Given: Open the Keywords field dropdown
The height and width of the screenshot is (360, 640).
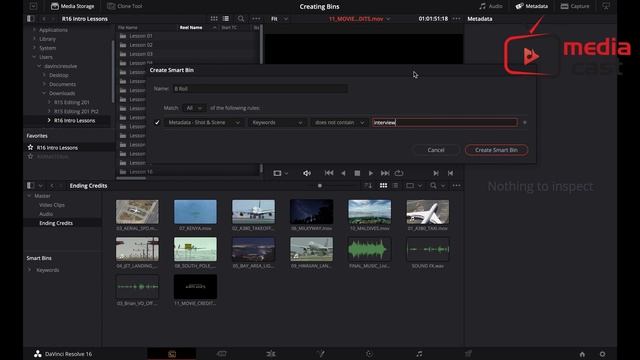Looking at the screenshot, I should [277, 122].
